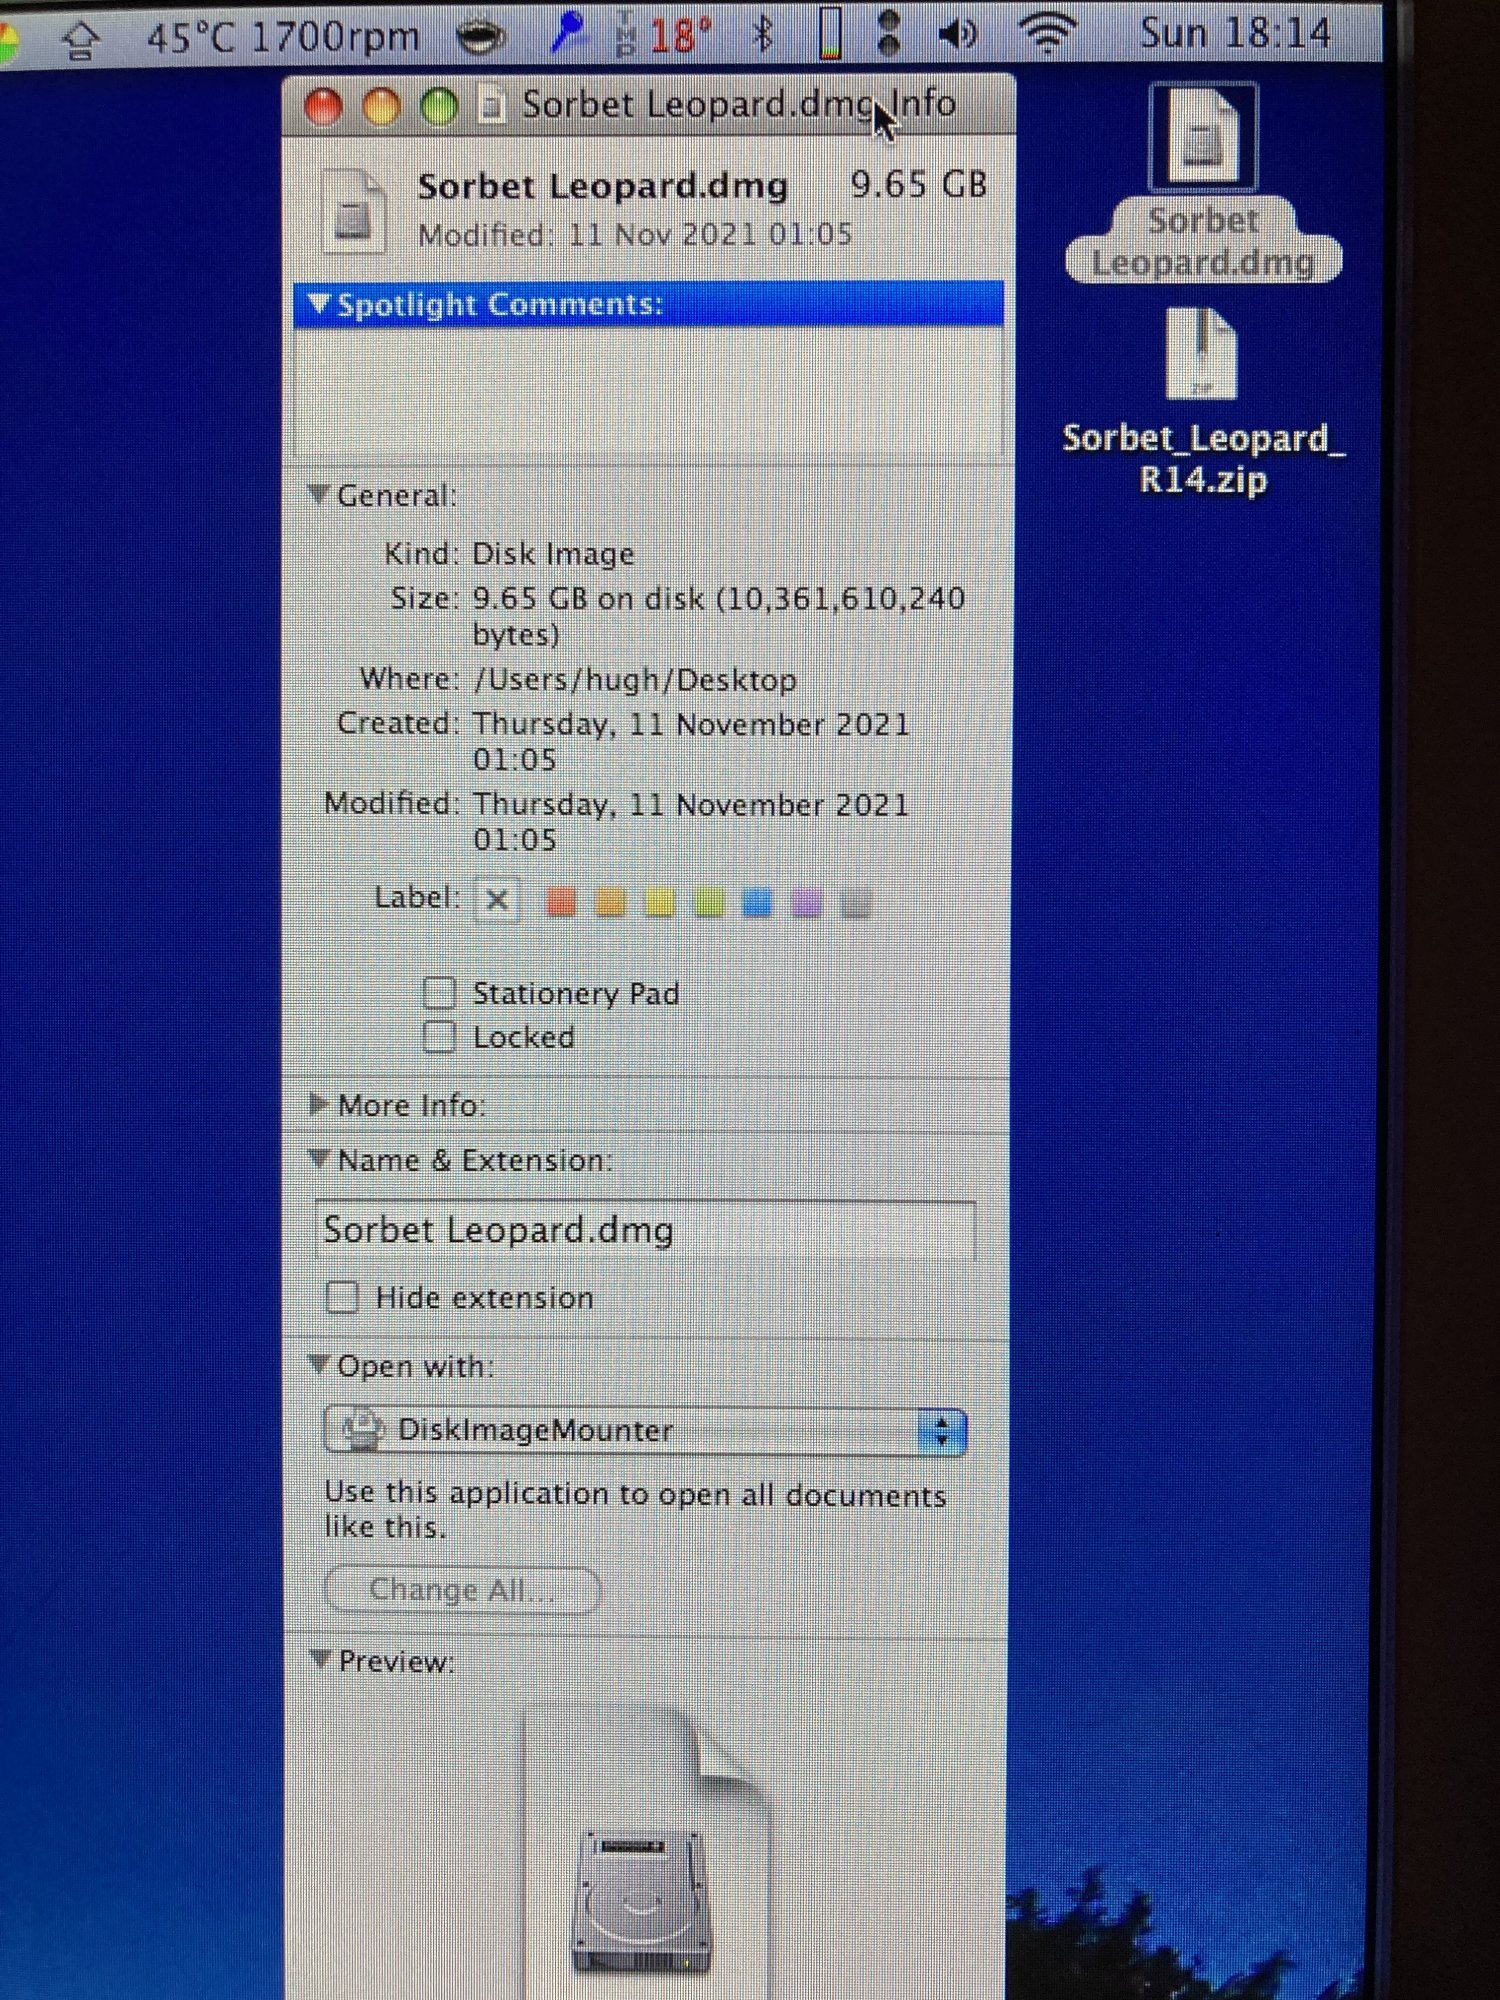Click the Created date value in General

point(691,741)
